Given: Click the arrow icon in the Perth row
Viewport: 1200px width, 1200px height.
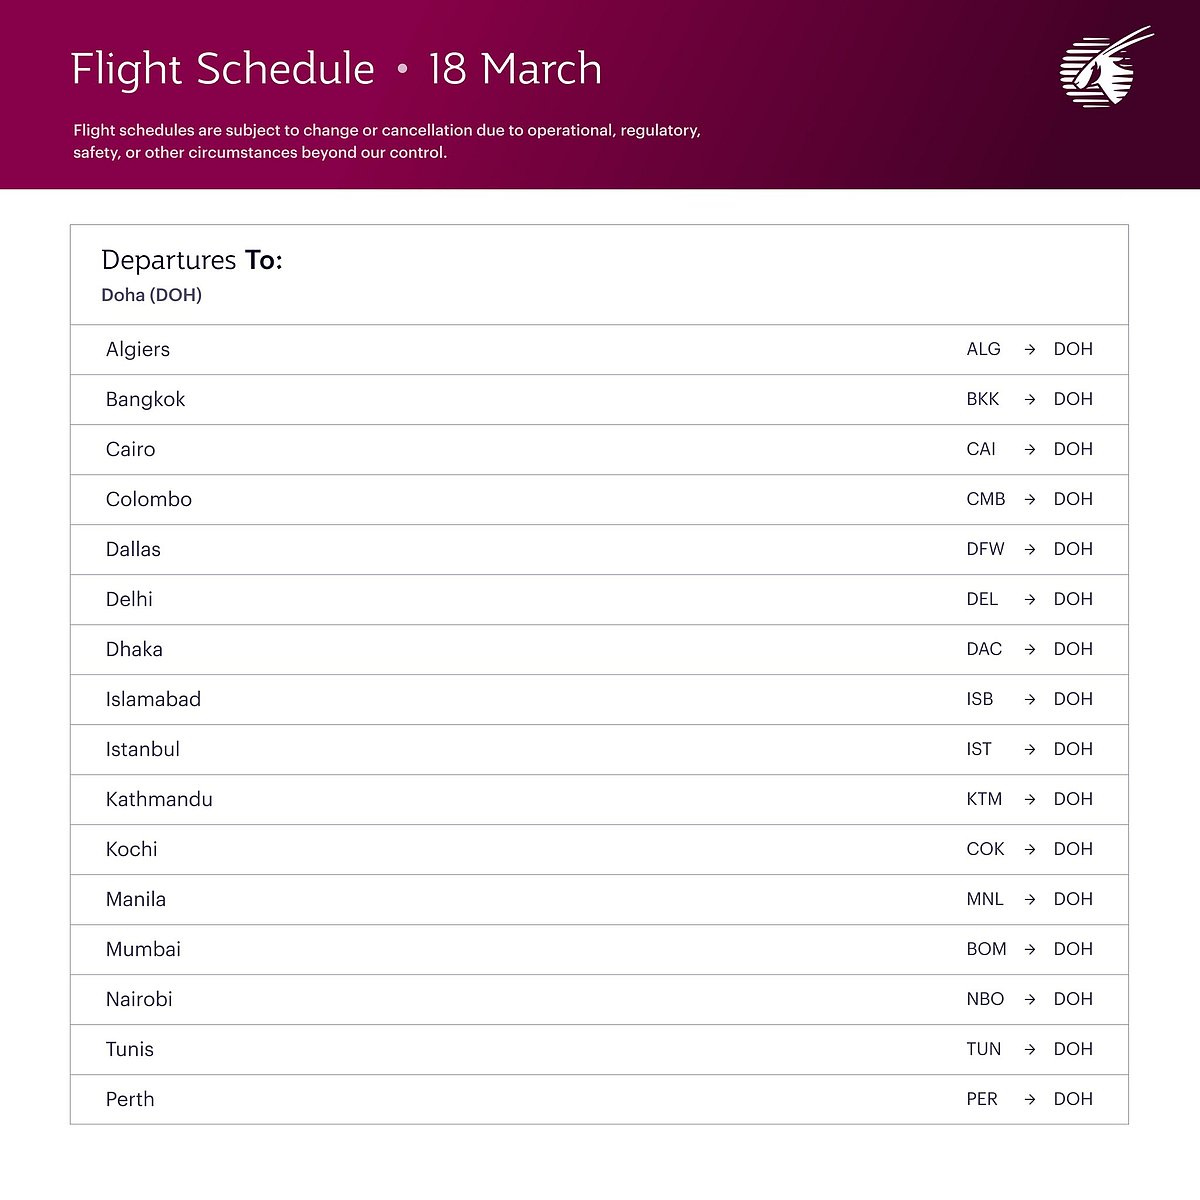Looking at the screenshot, I should click(1029, 1099).
